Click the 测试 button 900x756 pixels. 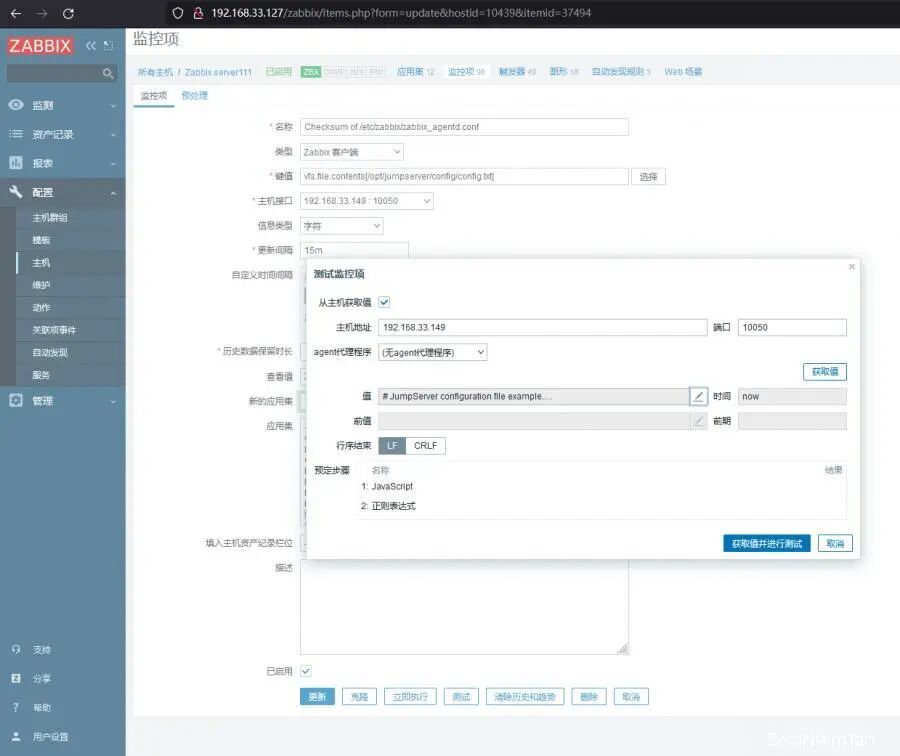[x=461, y=696]
